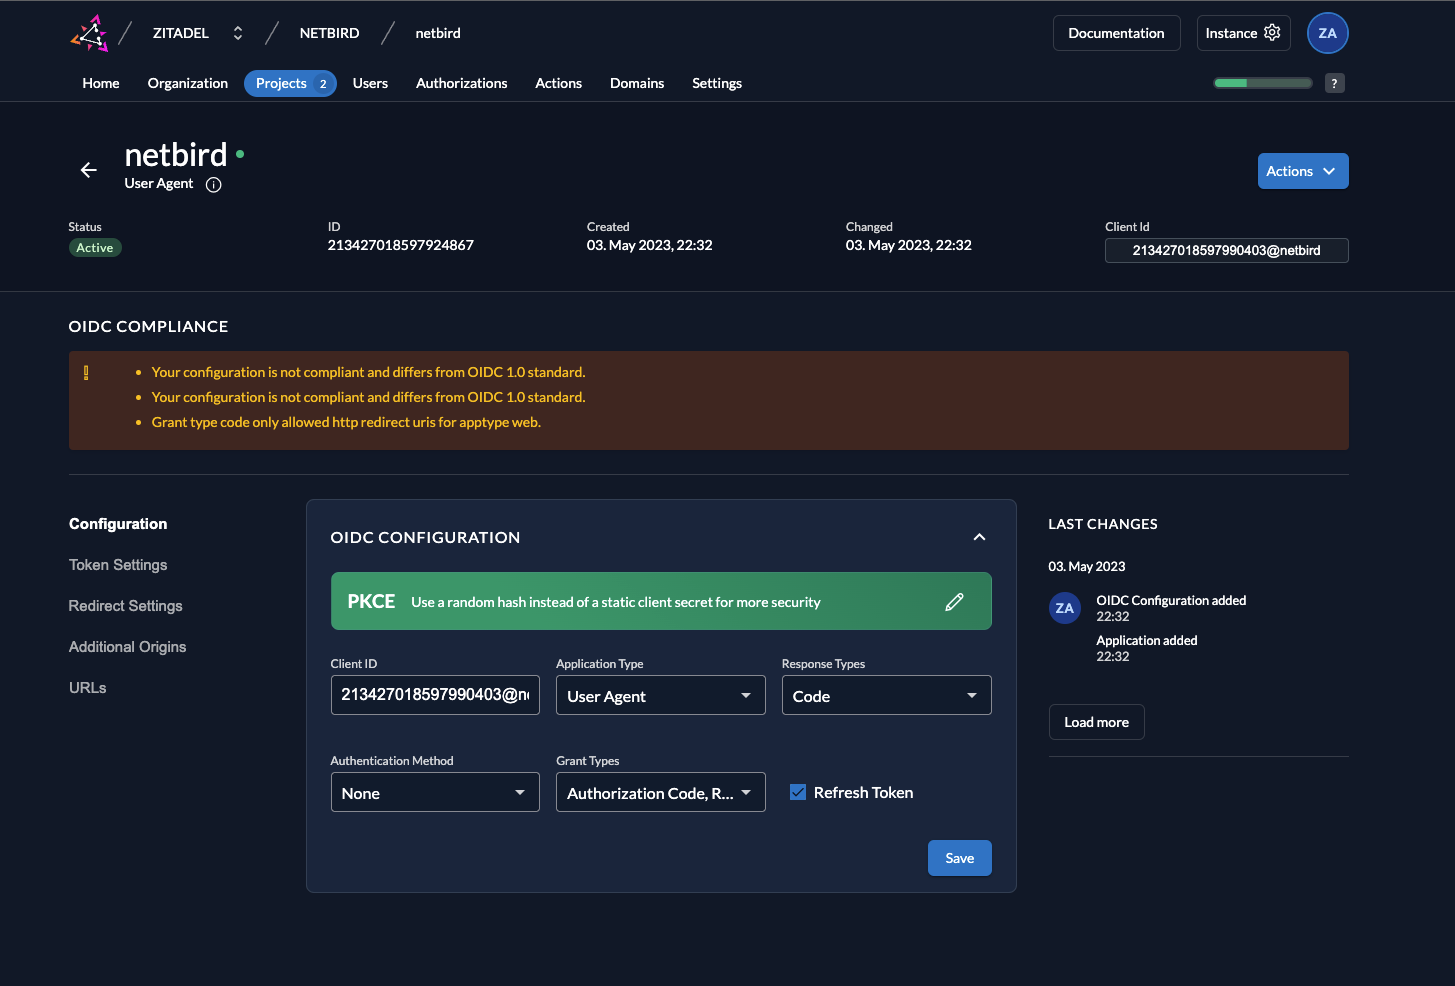Click the ZA avatar in Last Changes
Image resolution: width=1455 pixels, height=986 pixels.
(1064, 607)
